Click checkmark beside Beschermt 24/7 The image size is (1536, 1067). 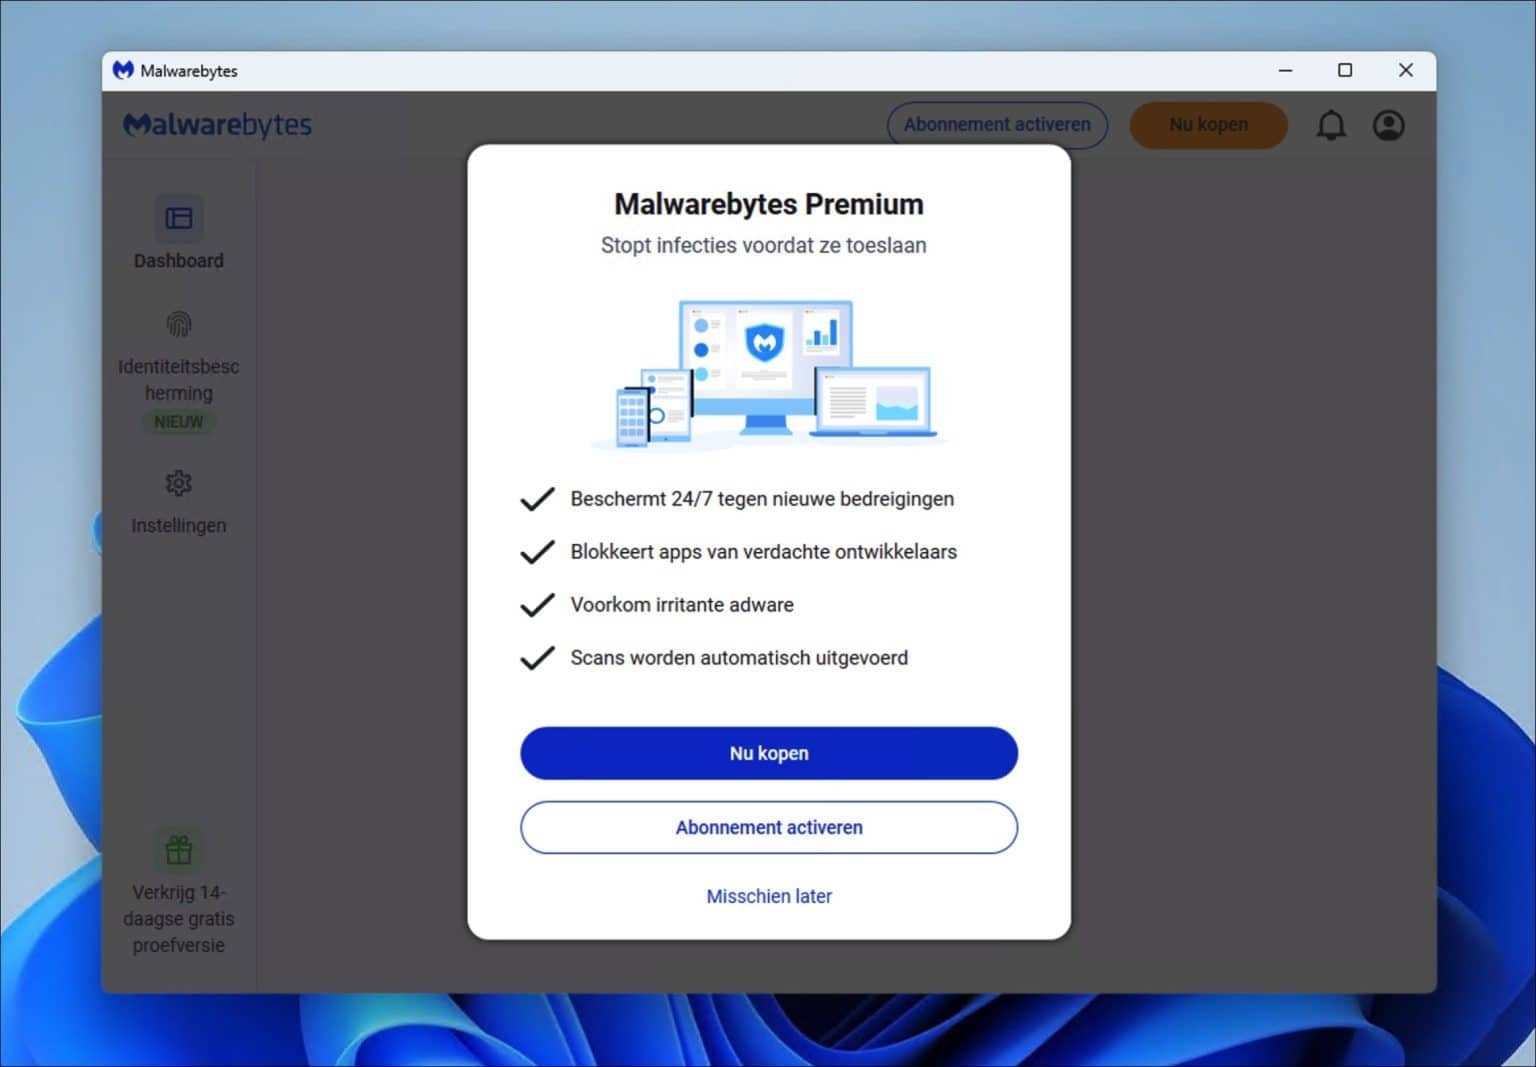click(537, 499)
